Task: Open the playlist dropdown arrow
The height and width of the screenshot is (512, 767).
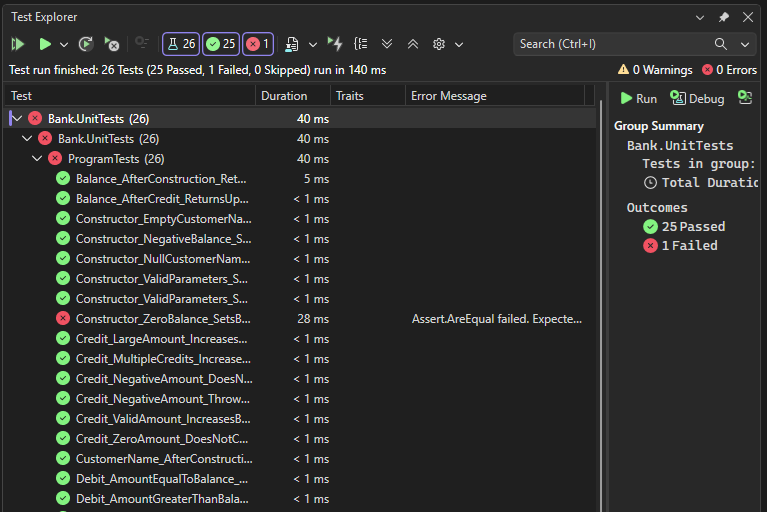Action: tap(313, 45)
